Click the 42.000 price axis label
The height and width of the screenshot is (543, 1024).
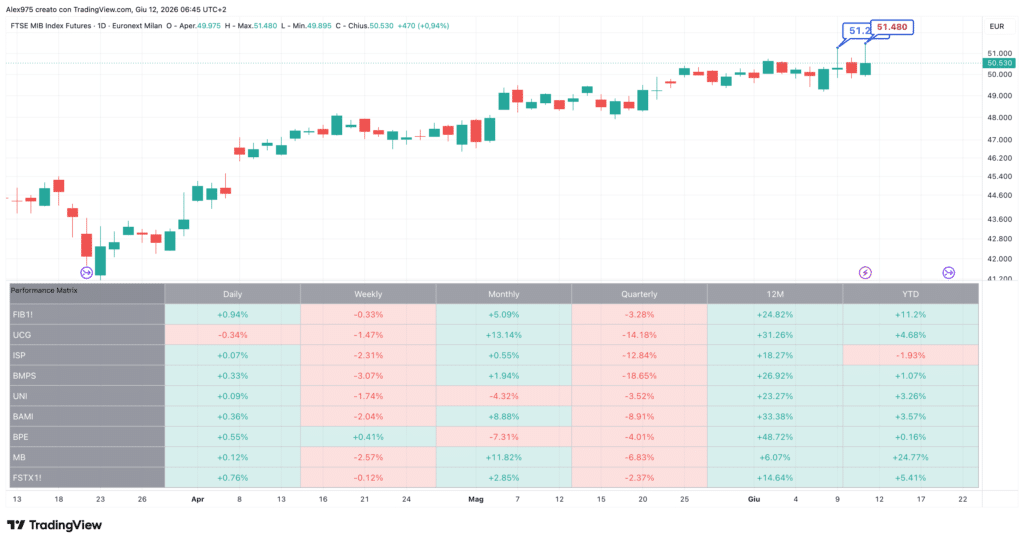point(999,259)
